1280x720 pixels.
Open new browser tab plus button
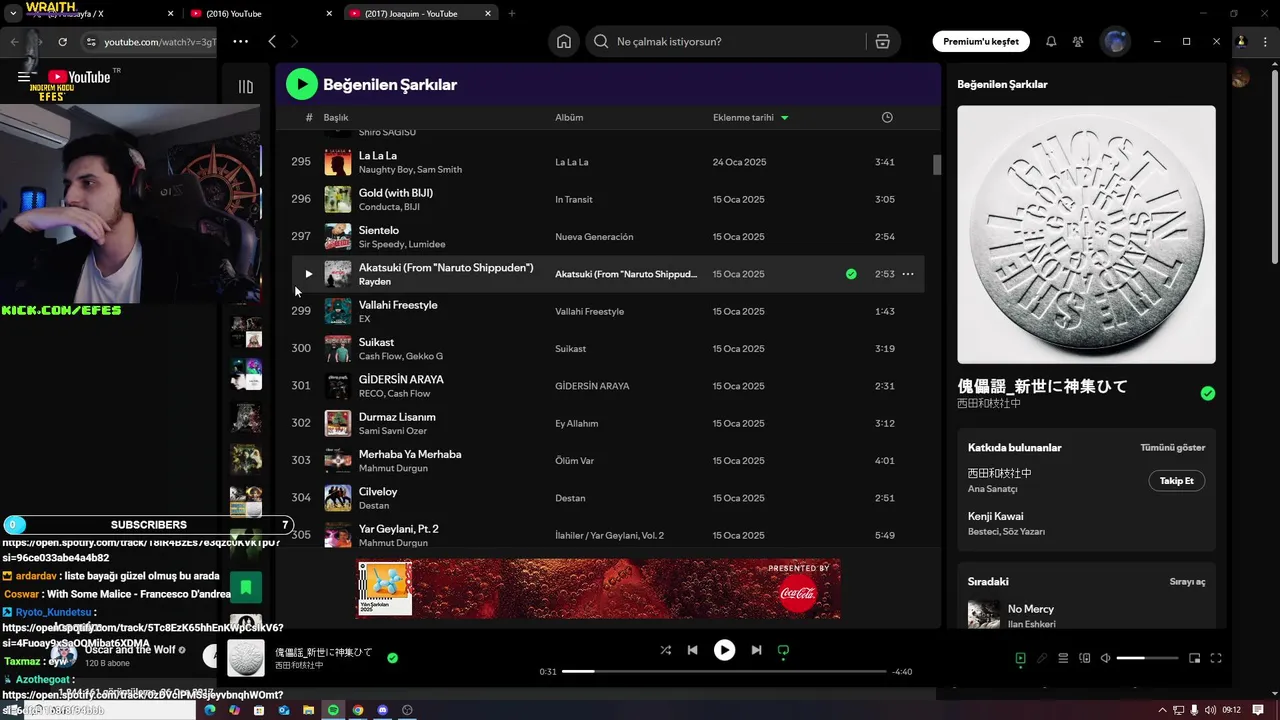[512, 14]
